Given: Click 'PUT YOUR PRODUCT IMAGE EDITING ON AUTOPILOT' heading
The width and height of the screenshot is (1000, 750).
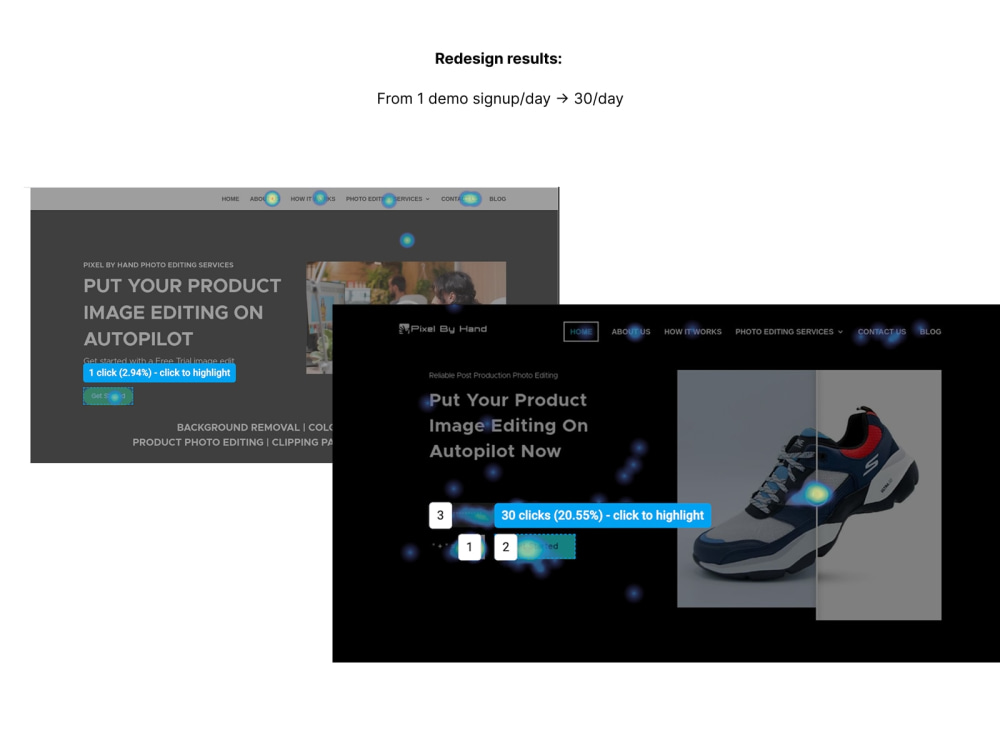Looking at the screenshot, I should pyautogui.click(x=182, y=312).
